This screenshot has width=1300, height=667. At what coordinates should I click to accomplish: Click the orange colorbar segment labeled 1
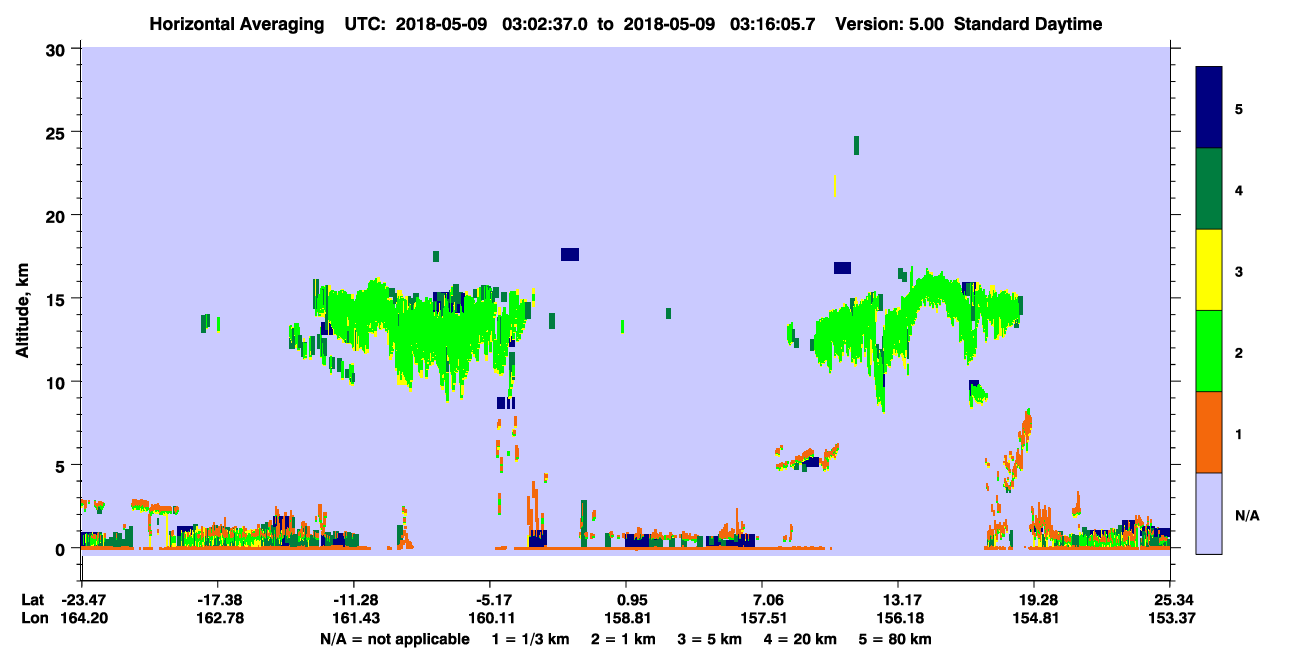[x=1209, y=432]
